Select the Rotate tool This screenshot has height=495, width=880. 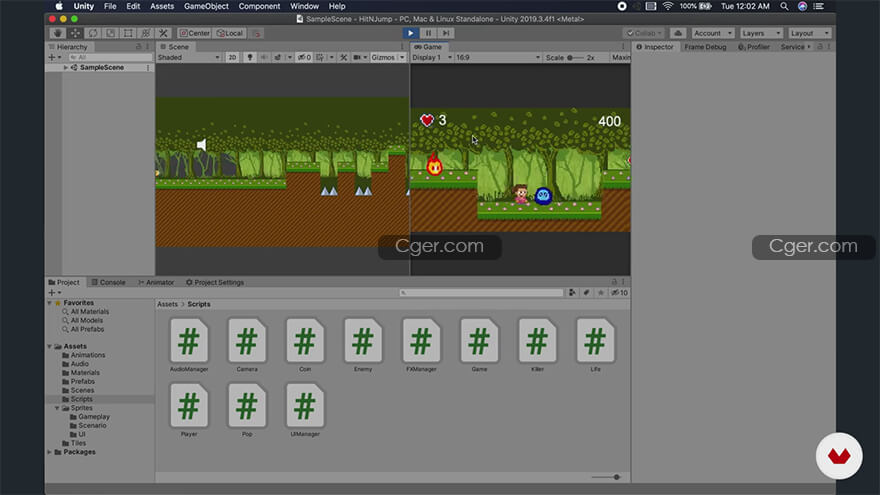point(93,33)
